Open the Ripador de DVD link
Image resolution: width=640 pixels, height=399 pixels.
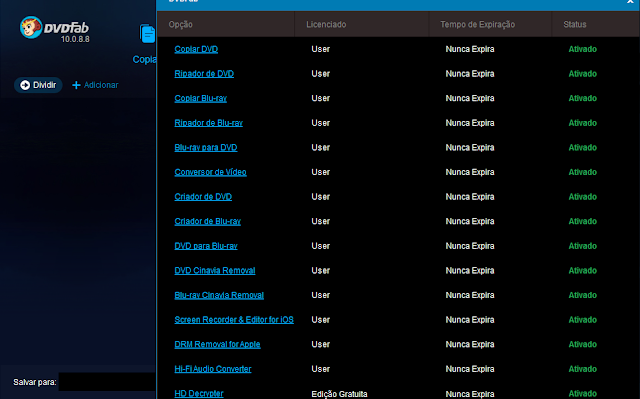204,74
